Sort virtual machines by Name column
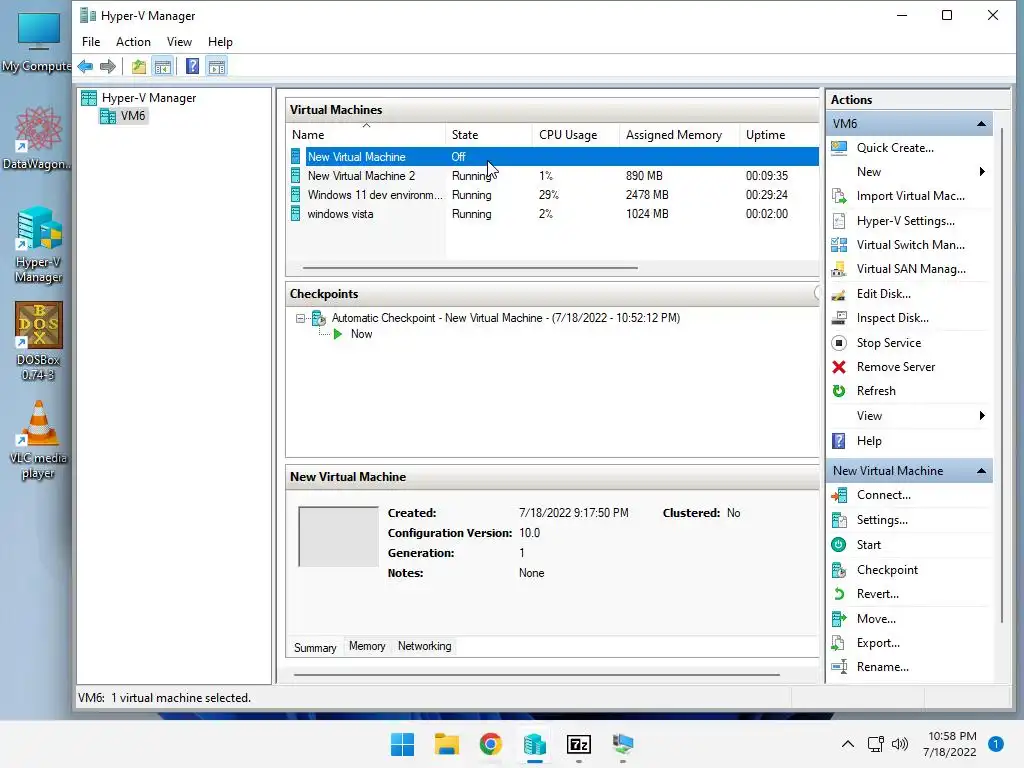 click(367, 135)
